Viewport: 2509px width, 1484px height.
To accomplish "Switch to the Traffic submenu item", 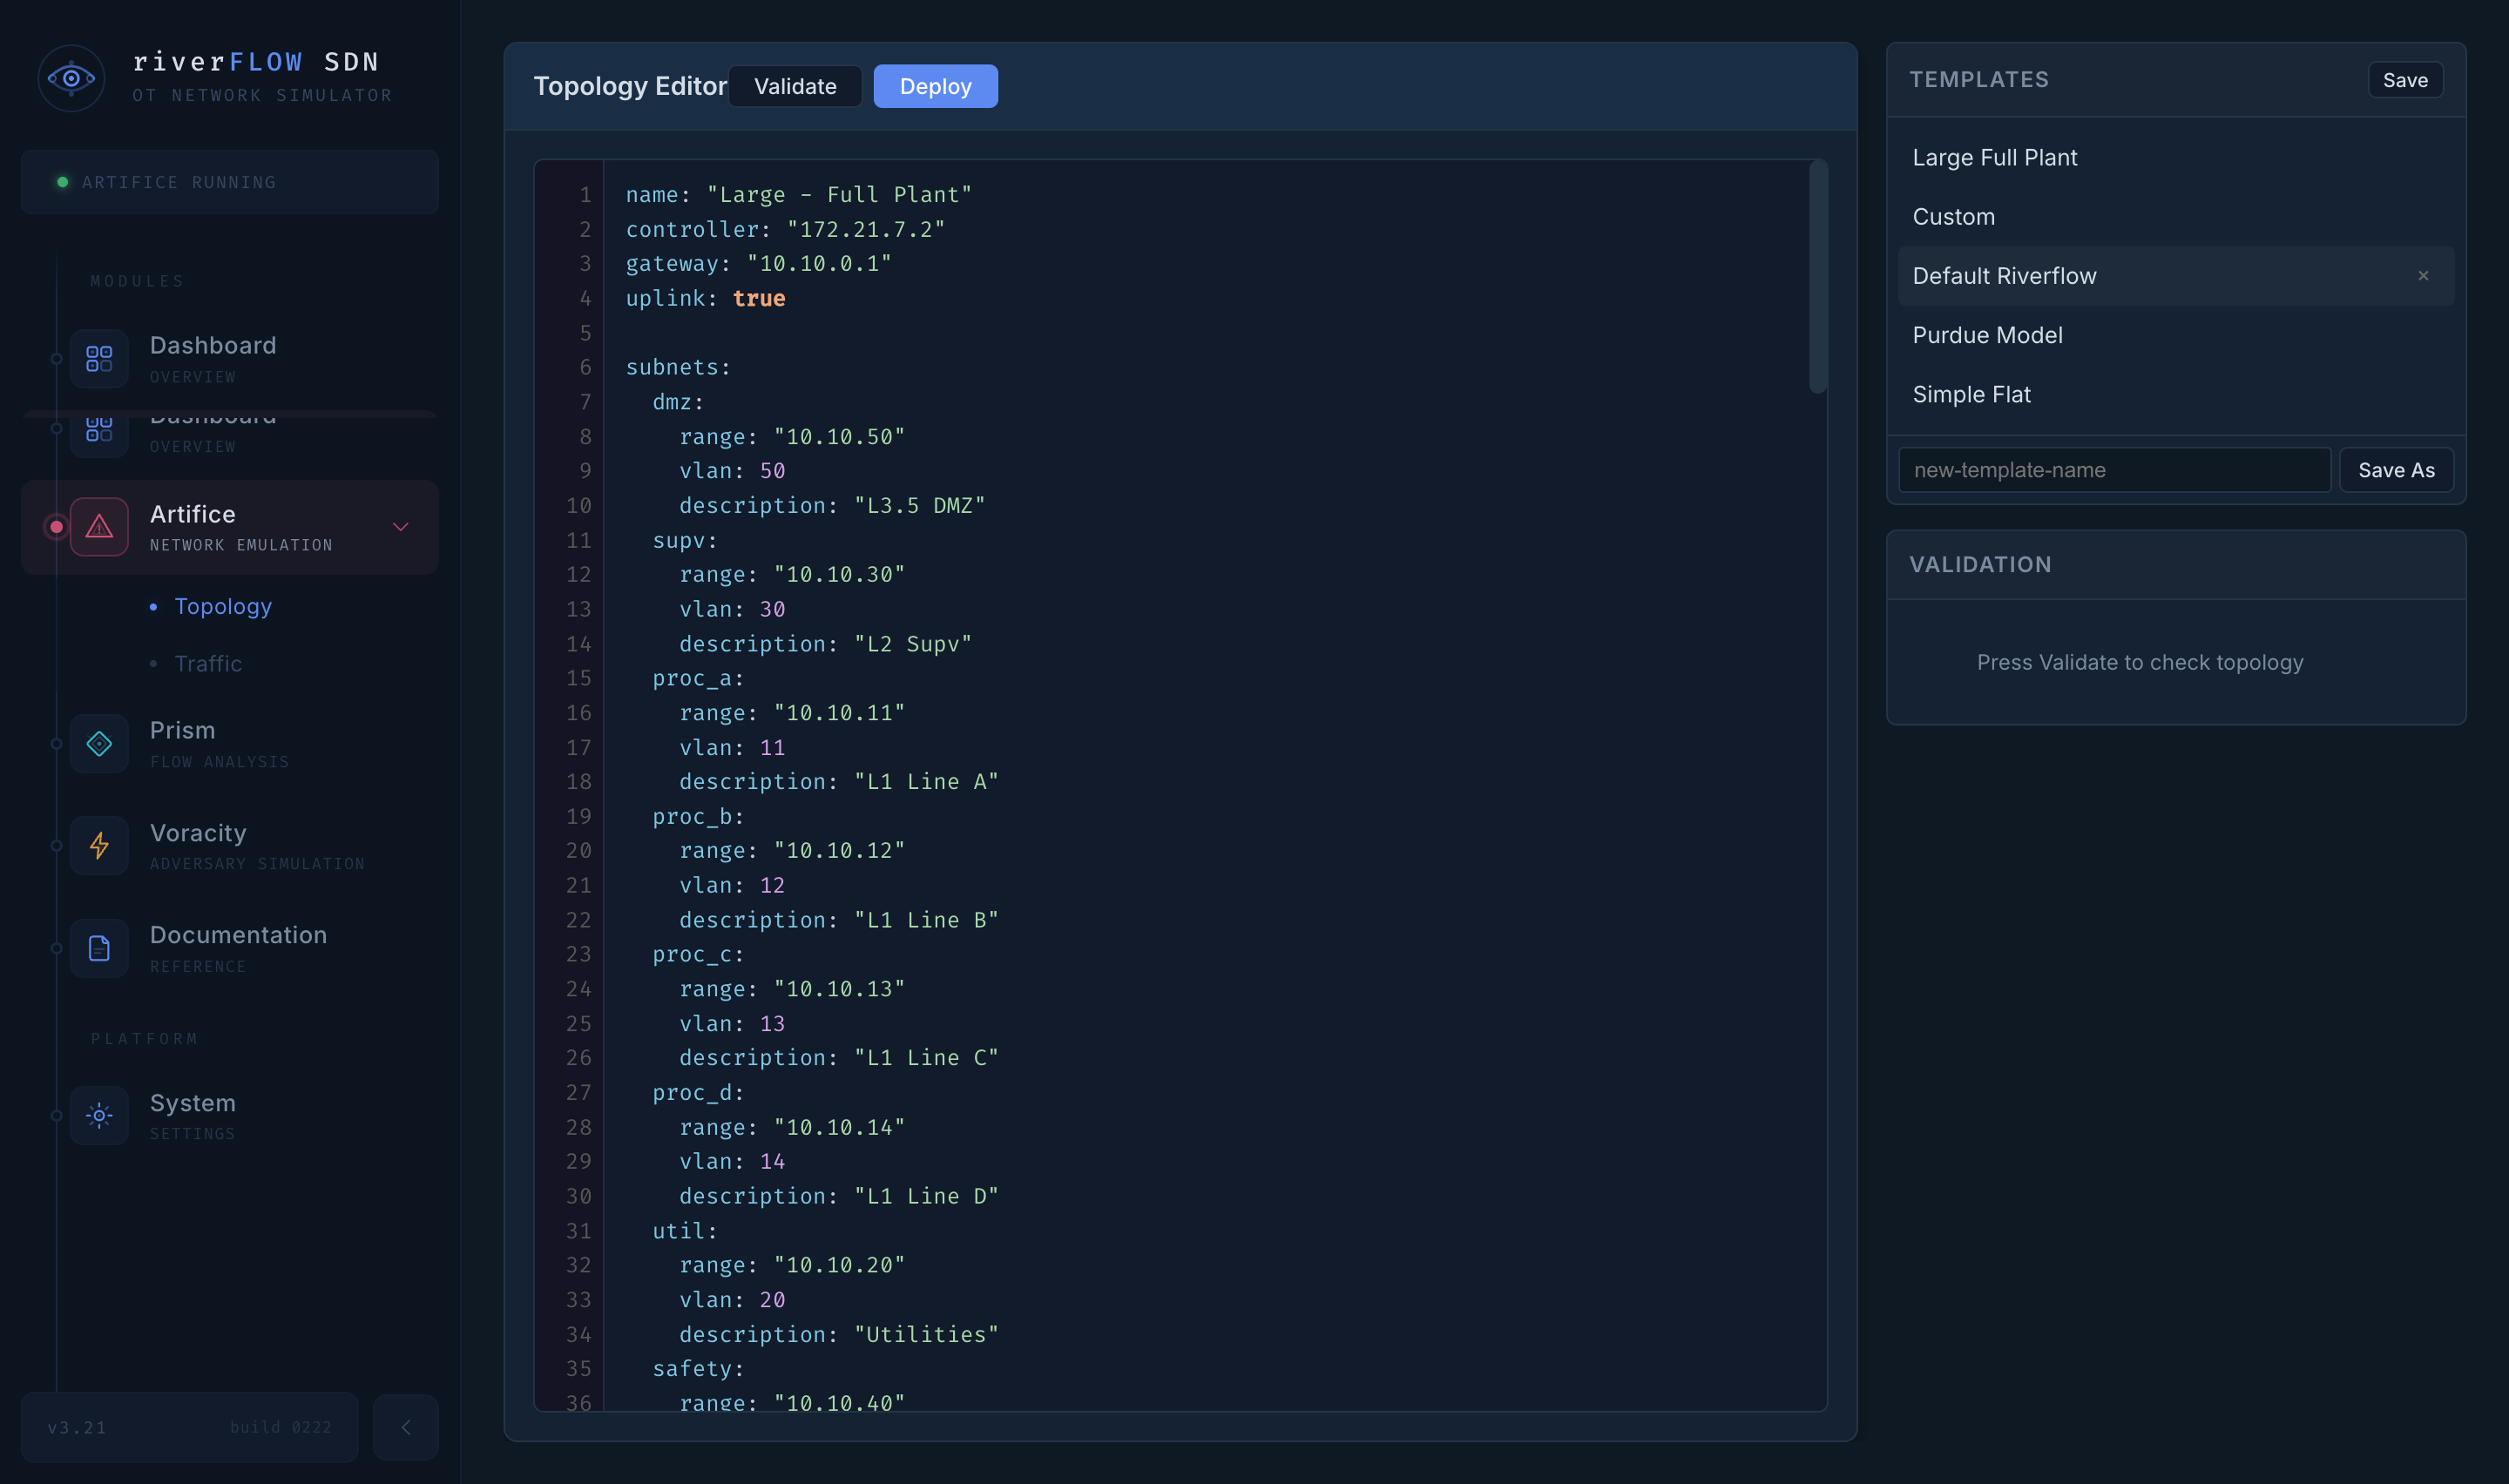I will click(208, 664).
